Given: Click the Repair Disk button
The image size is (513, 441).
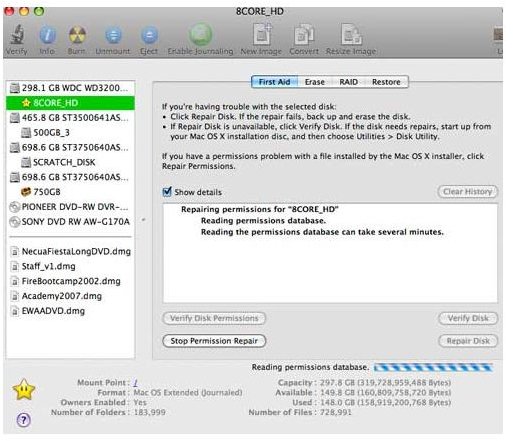Looking at the screenshot, I should (x=468, y=341).
